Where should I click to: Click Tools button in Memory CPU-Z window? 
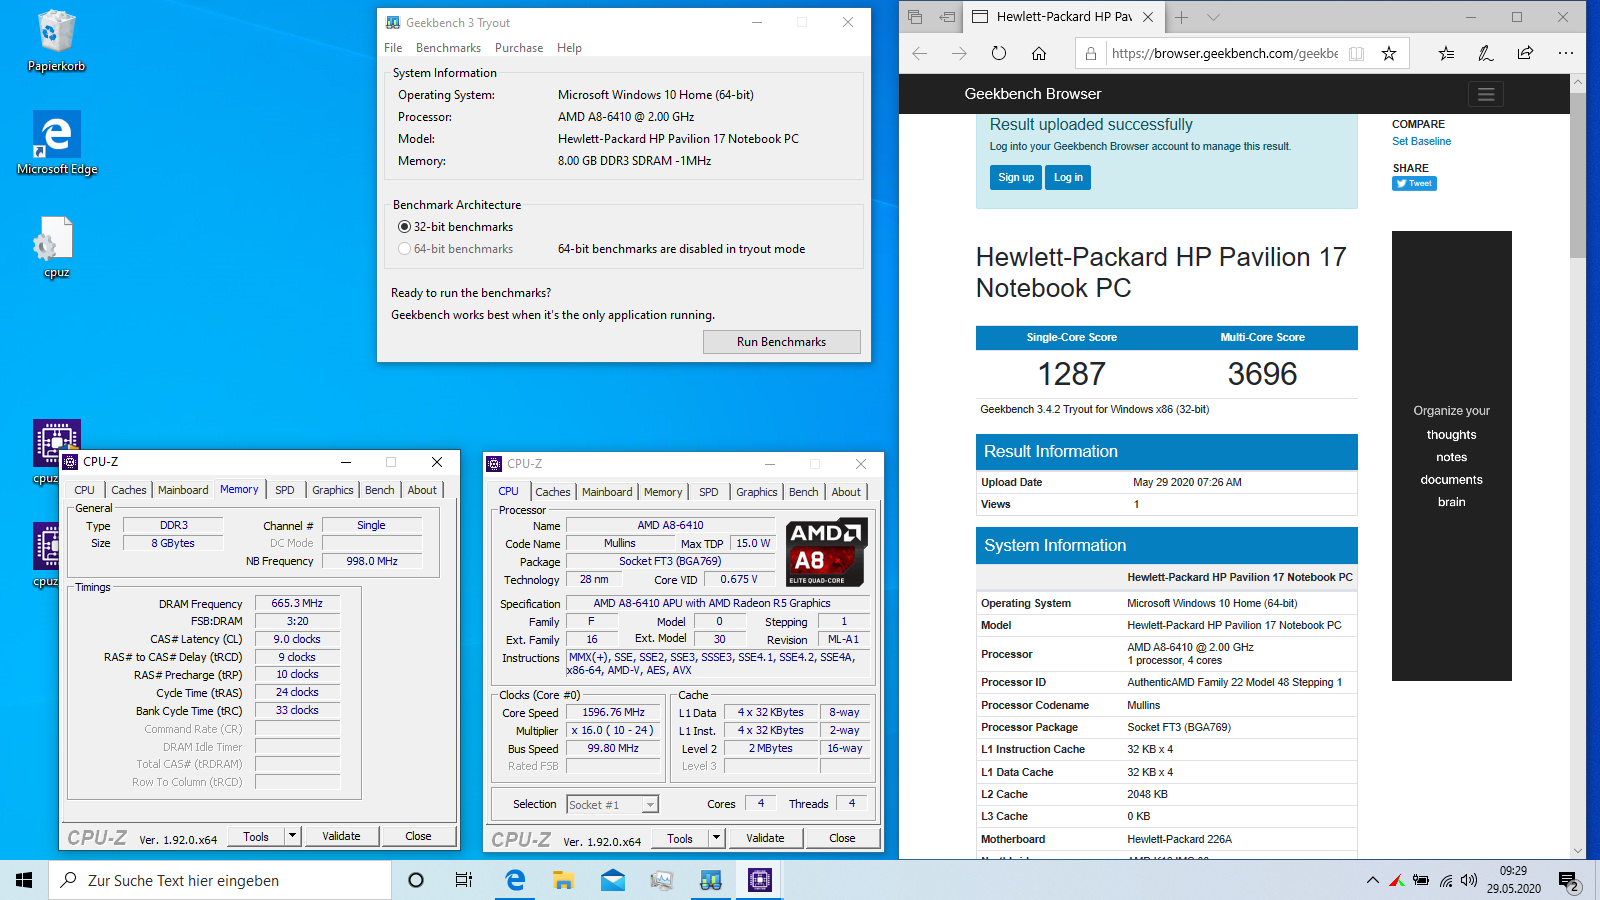(x=256, y=836)
